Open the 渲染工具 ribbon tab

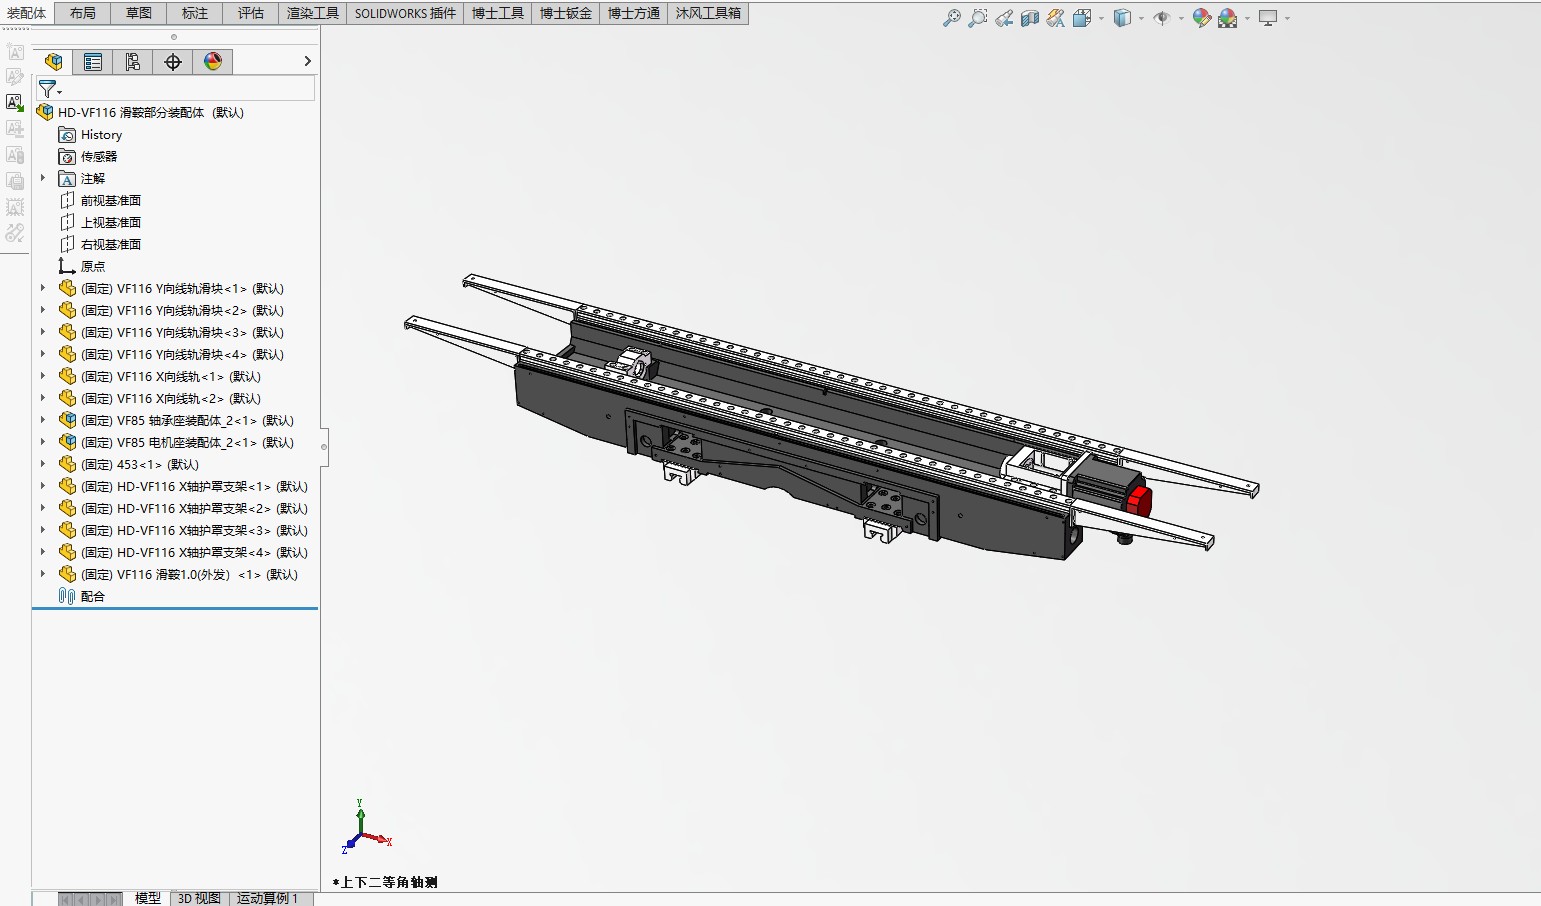pyautogui.click(x=313, y=13)
